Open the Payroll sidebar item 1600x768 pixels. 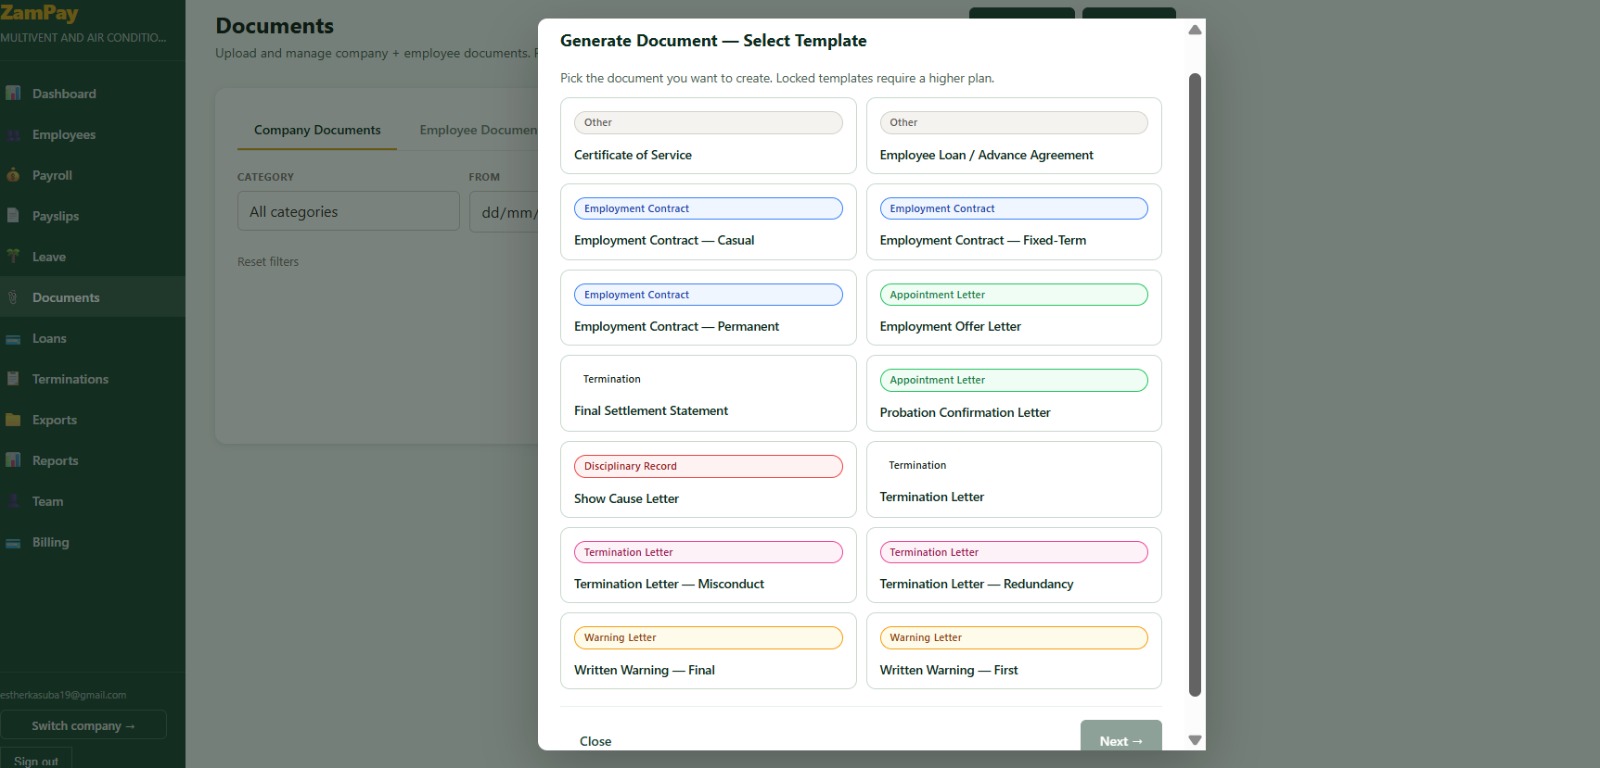click(92, 175)
